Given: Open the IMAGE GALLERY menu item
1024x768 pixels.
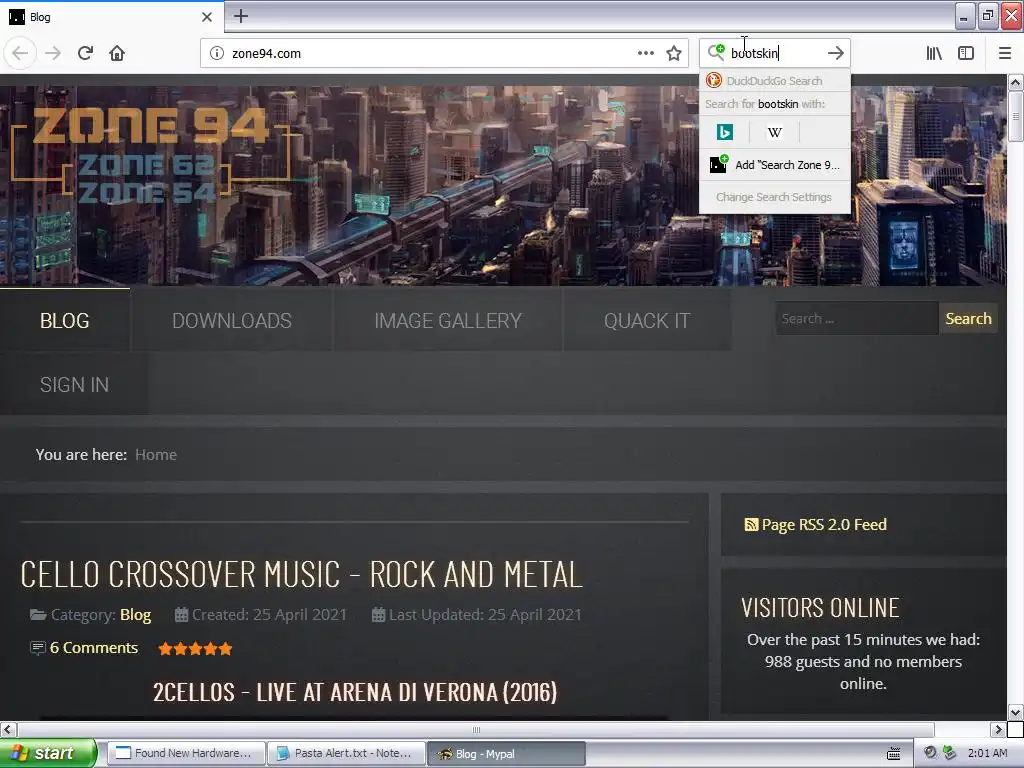Looking at the screenshot, I should pyautogui.click(x=448, y=321).
